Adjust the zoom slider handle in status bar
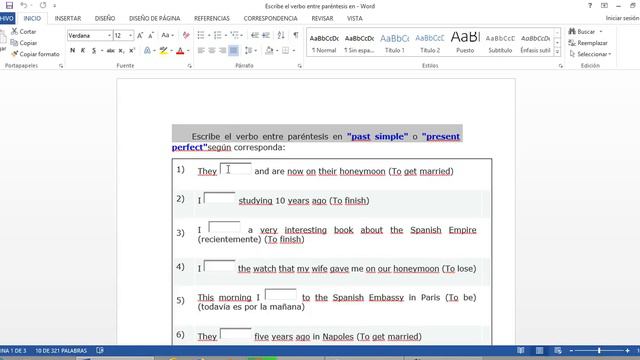The width and height of the screenshot is (640, 360). [x=599, y=351]
